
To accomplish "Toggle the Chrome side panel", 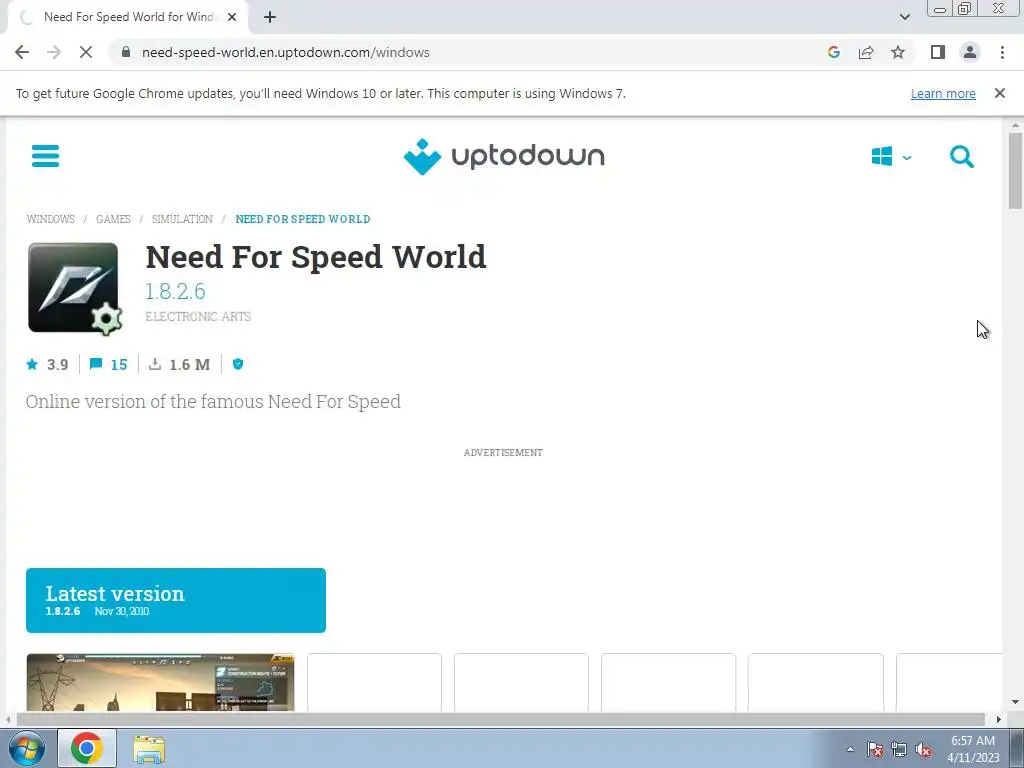I will [x=938, y=52].
